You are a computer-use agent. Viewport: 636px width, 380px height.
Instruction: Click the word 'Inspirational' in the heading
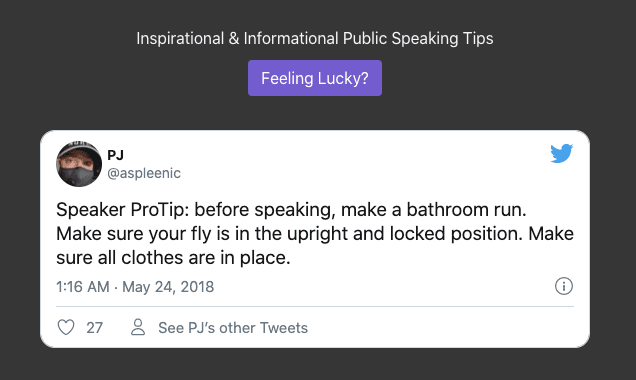(180, 39)
